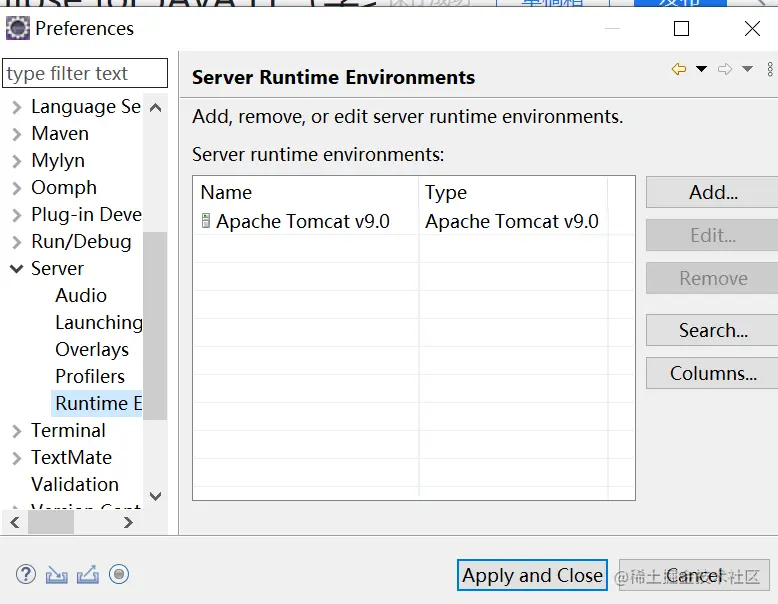Click the oomph preference recorder icon

coord(119,574)
